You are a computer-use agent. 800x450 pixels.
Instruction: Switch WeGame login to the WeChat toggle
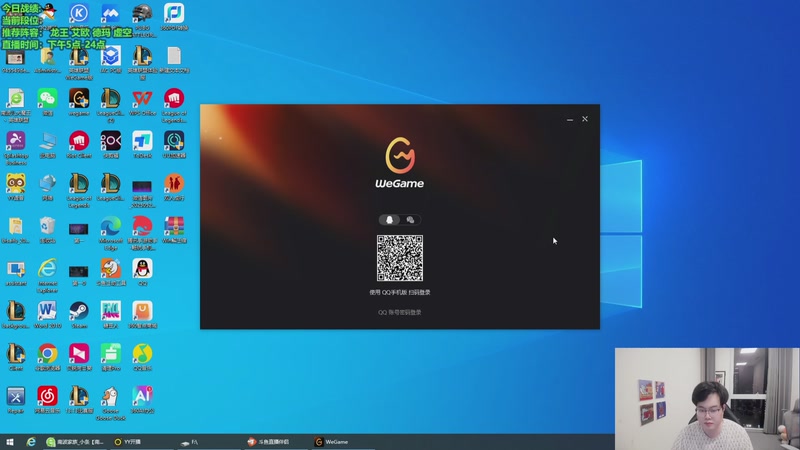pos(410,220)
